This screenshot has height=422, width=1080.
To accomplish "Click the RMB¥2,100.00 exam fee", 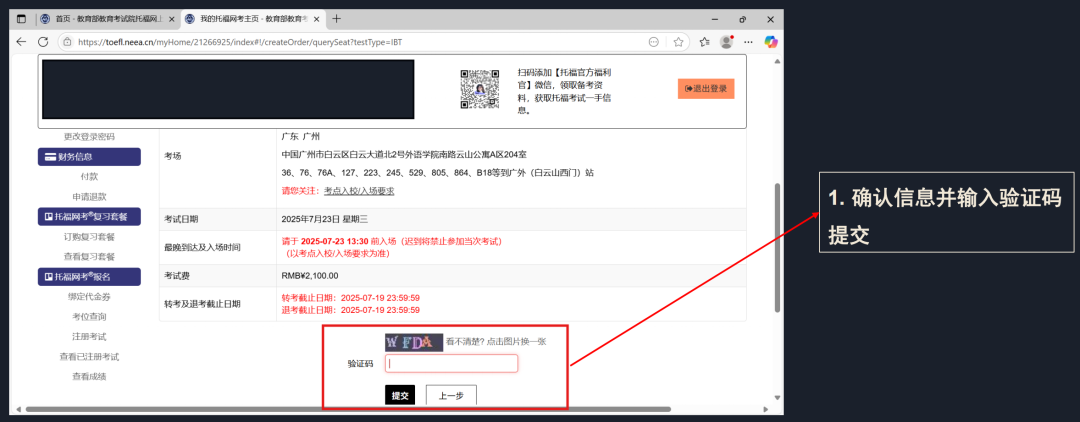I will [310, 275].
